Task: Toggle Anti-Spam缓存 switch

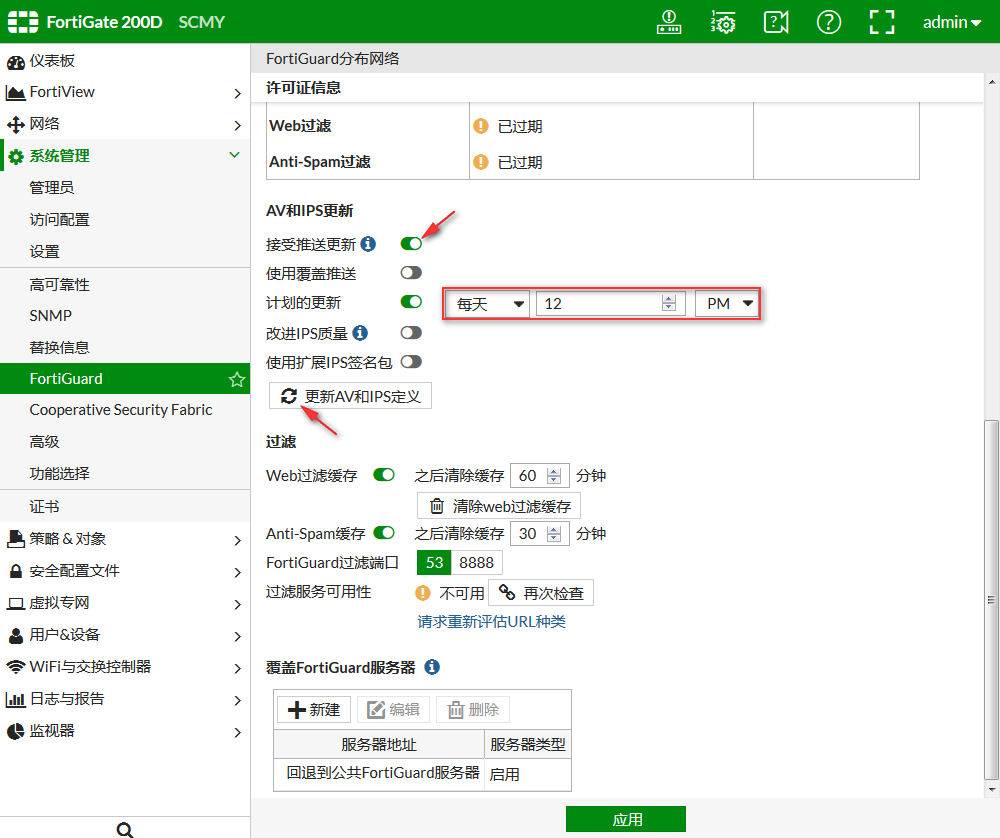Action: point(384,533)
